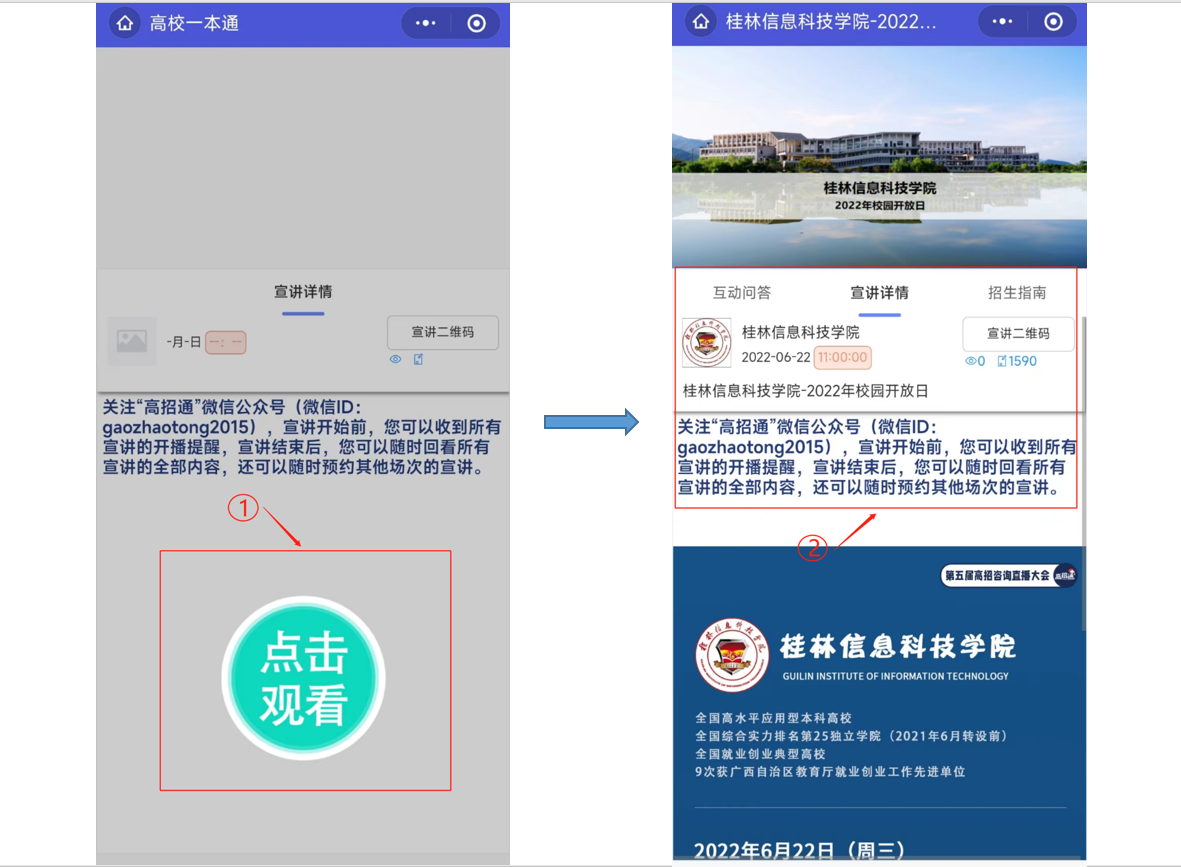This screenshot has height=867, width=1181.
Task: Open the three-dots menu in the right phone header
Action: (1002, 22)
